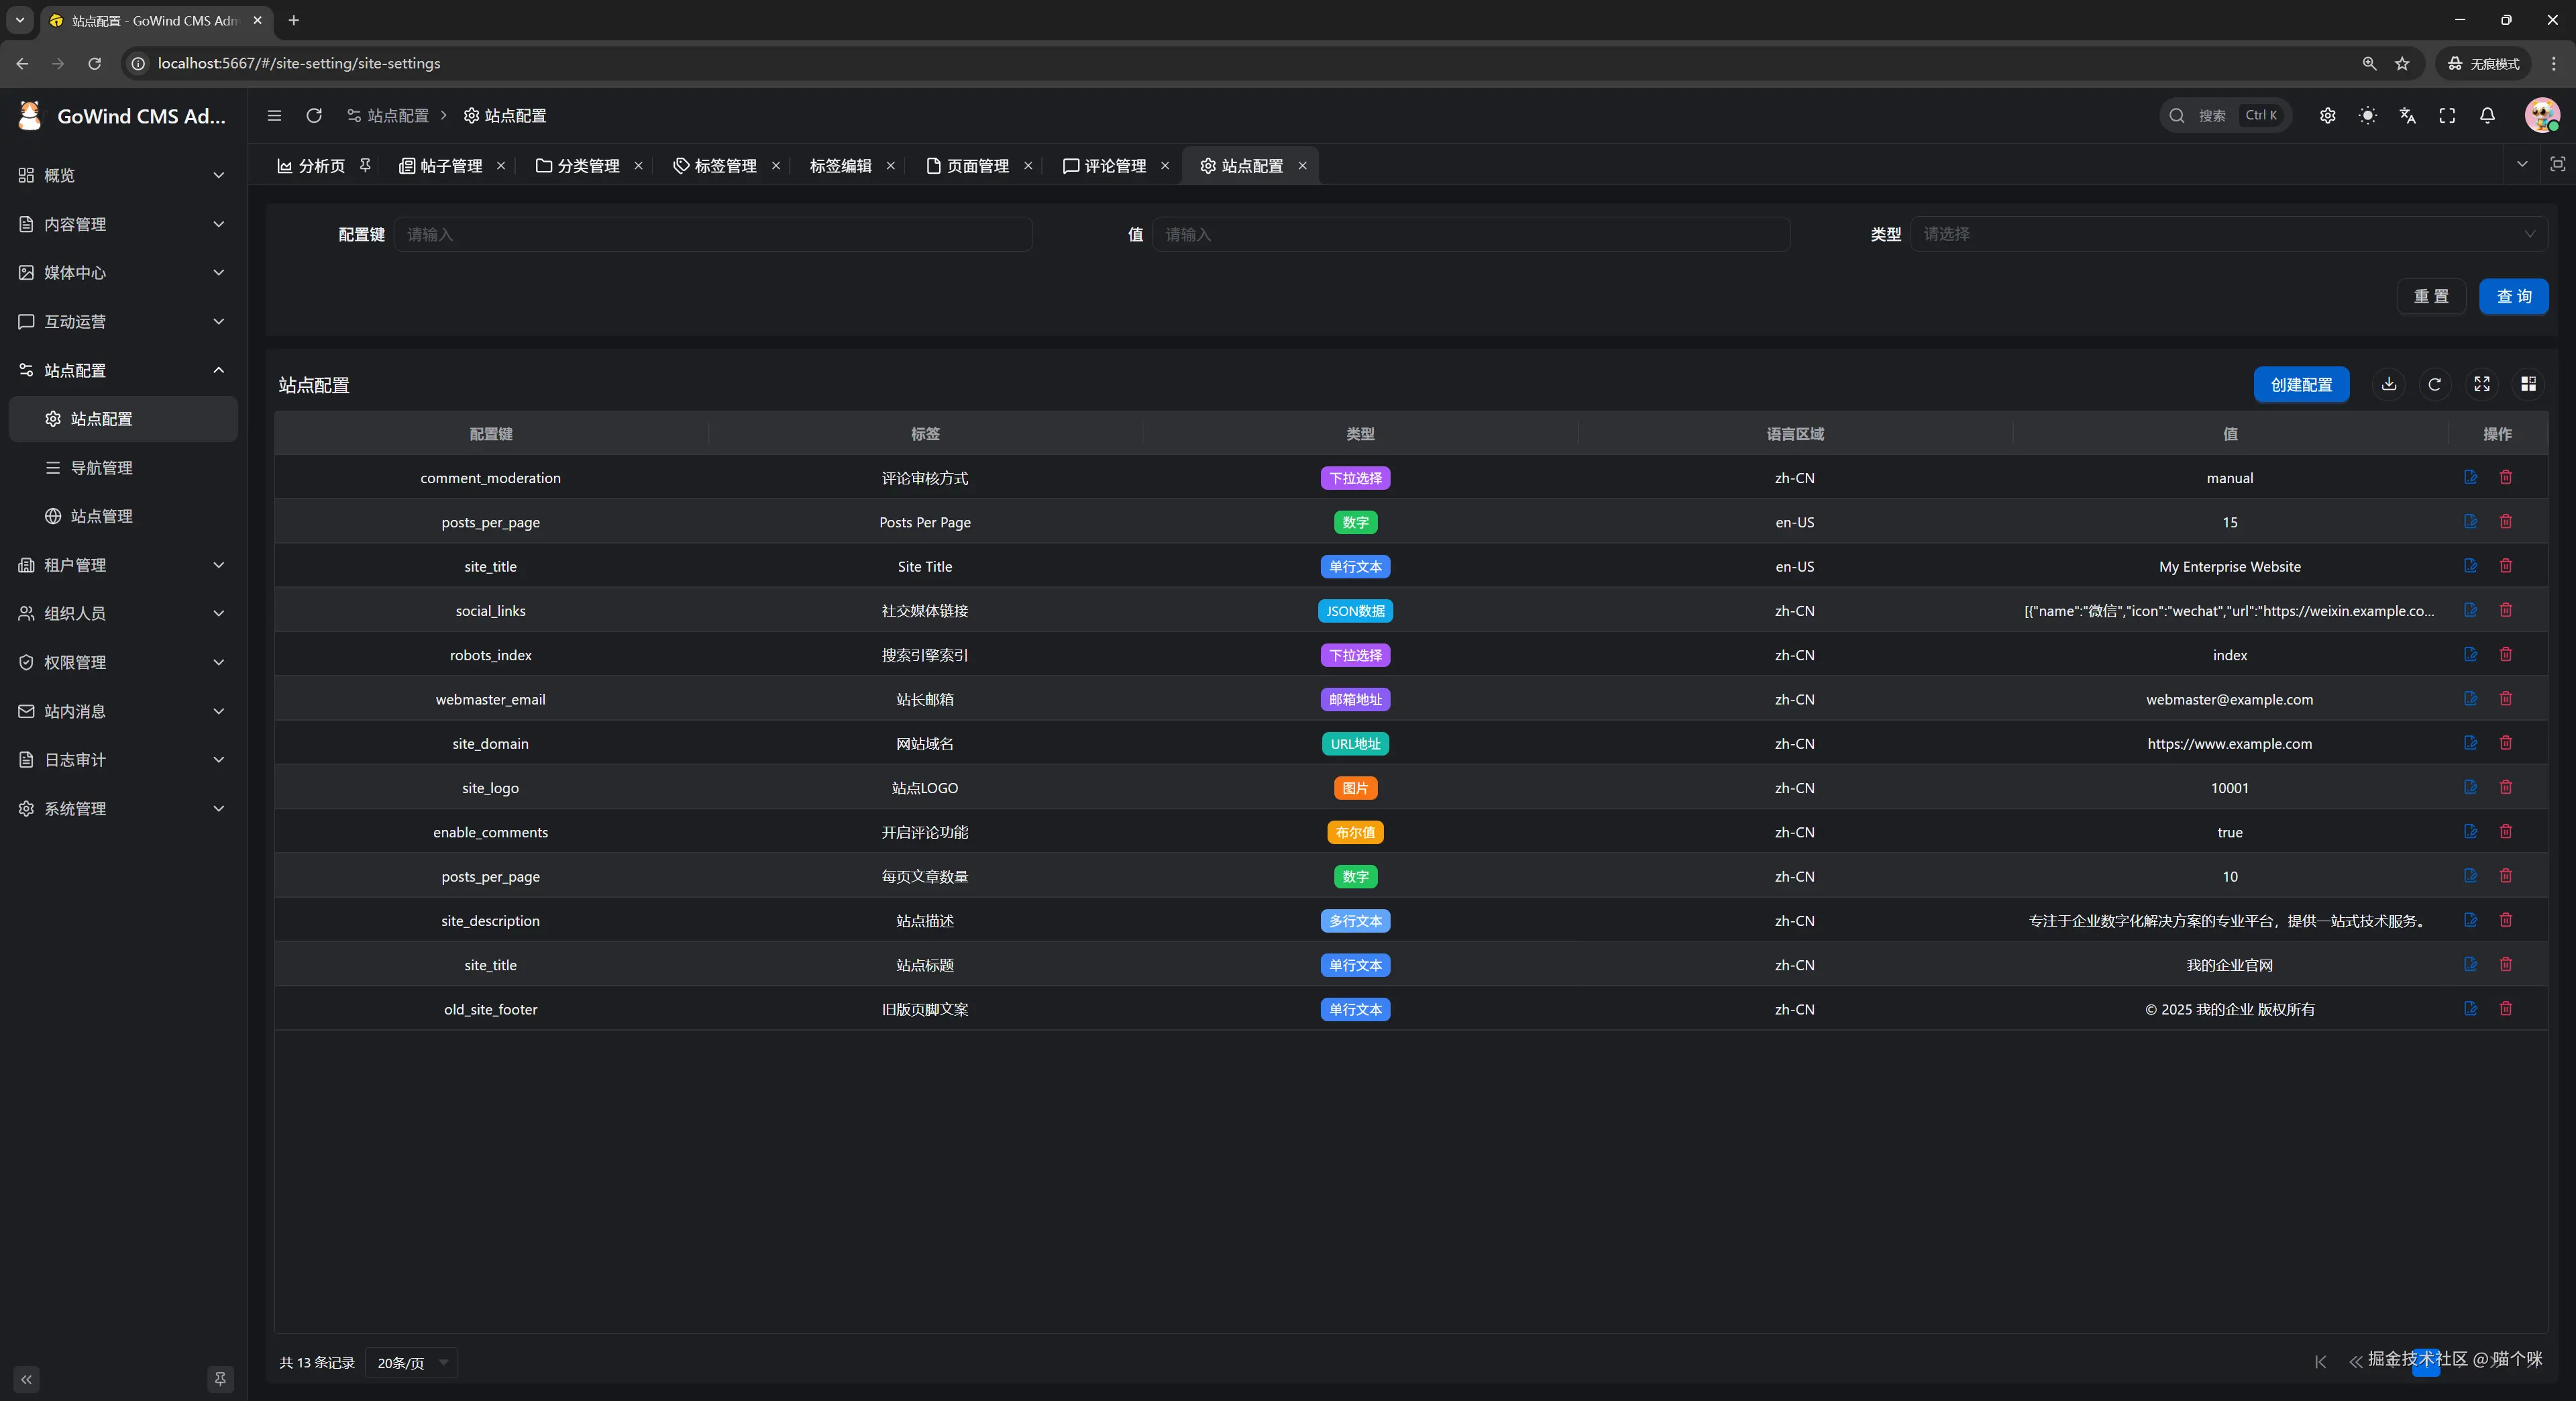2576x1401 pixels.
Task: Refresh the site configuration table
Action: 2434,384
